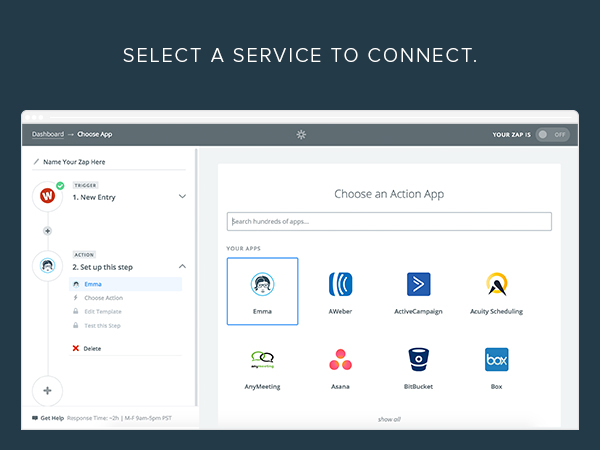Click the TRIGGER label badge
This screenshot has height=450, width=600.
[85, 185]
